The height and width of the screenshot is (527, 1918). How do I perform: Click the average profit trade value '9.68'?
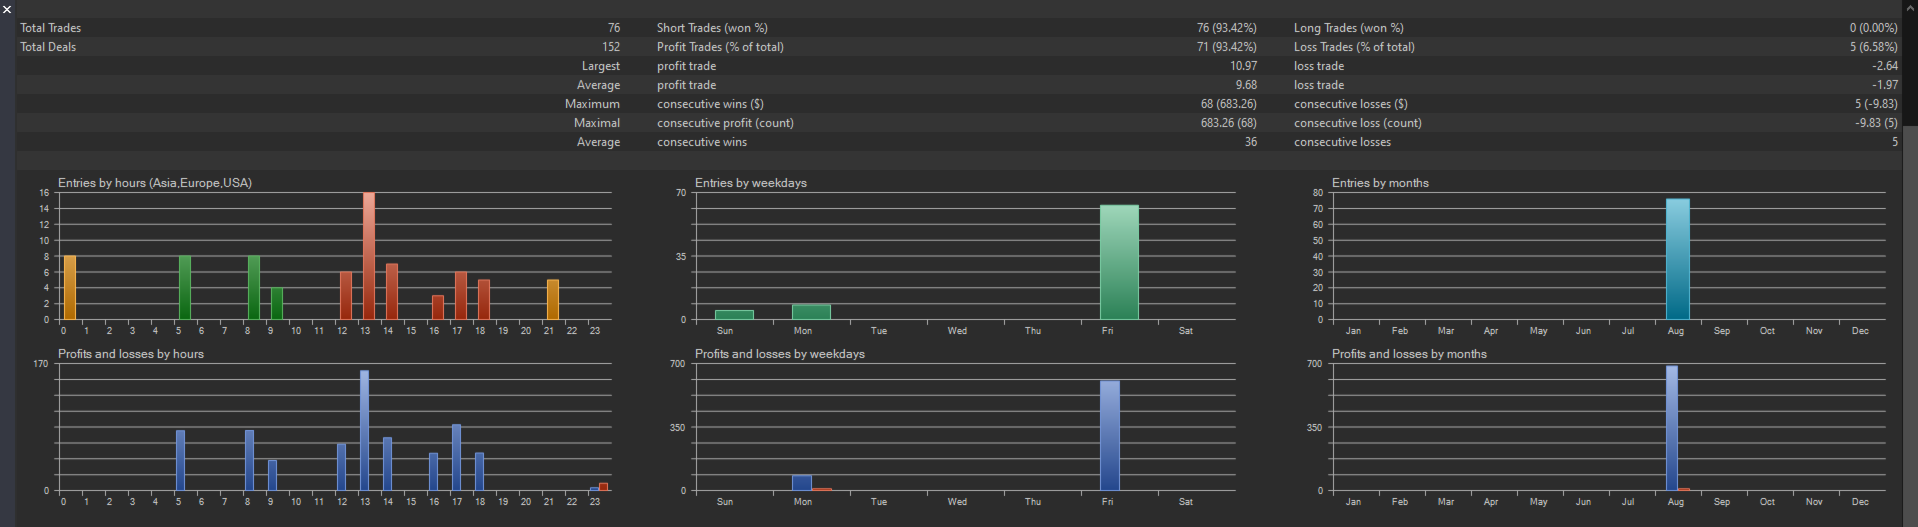[x=1246, y=85]
